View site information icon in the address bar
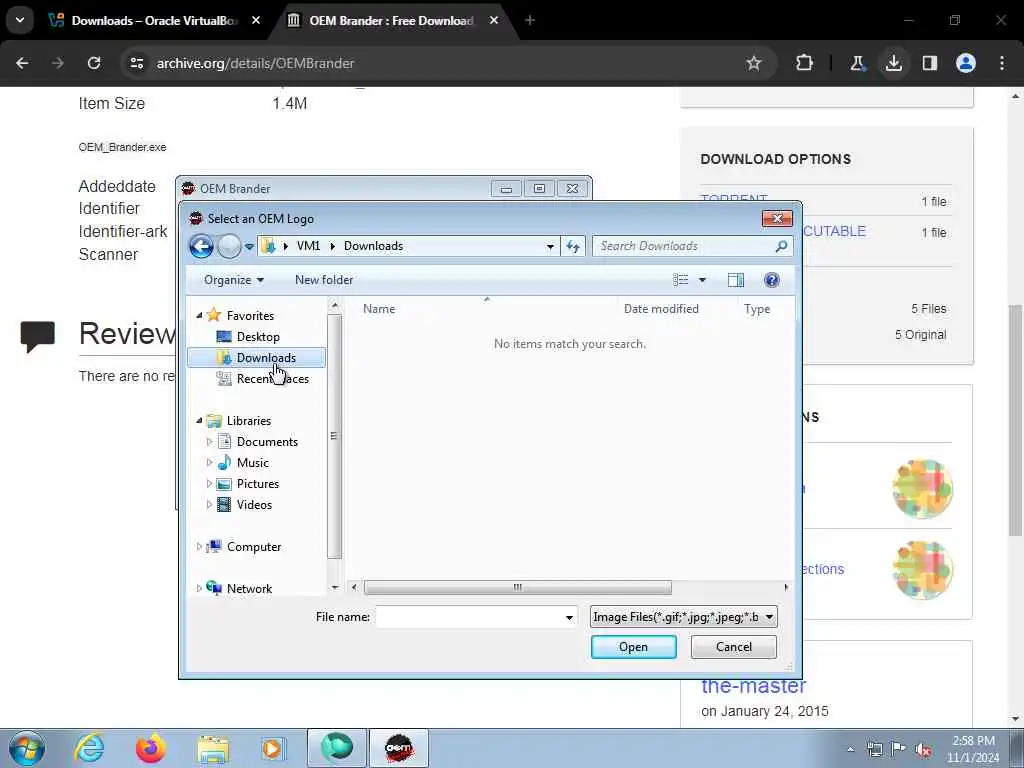The height and width of the screenshot is (768, 1024). (x=136, y=63)
